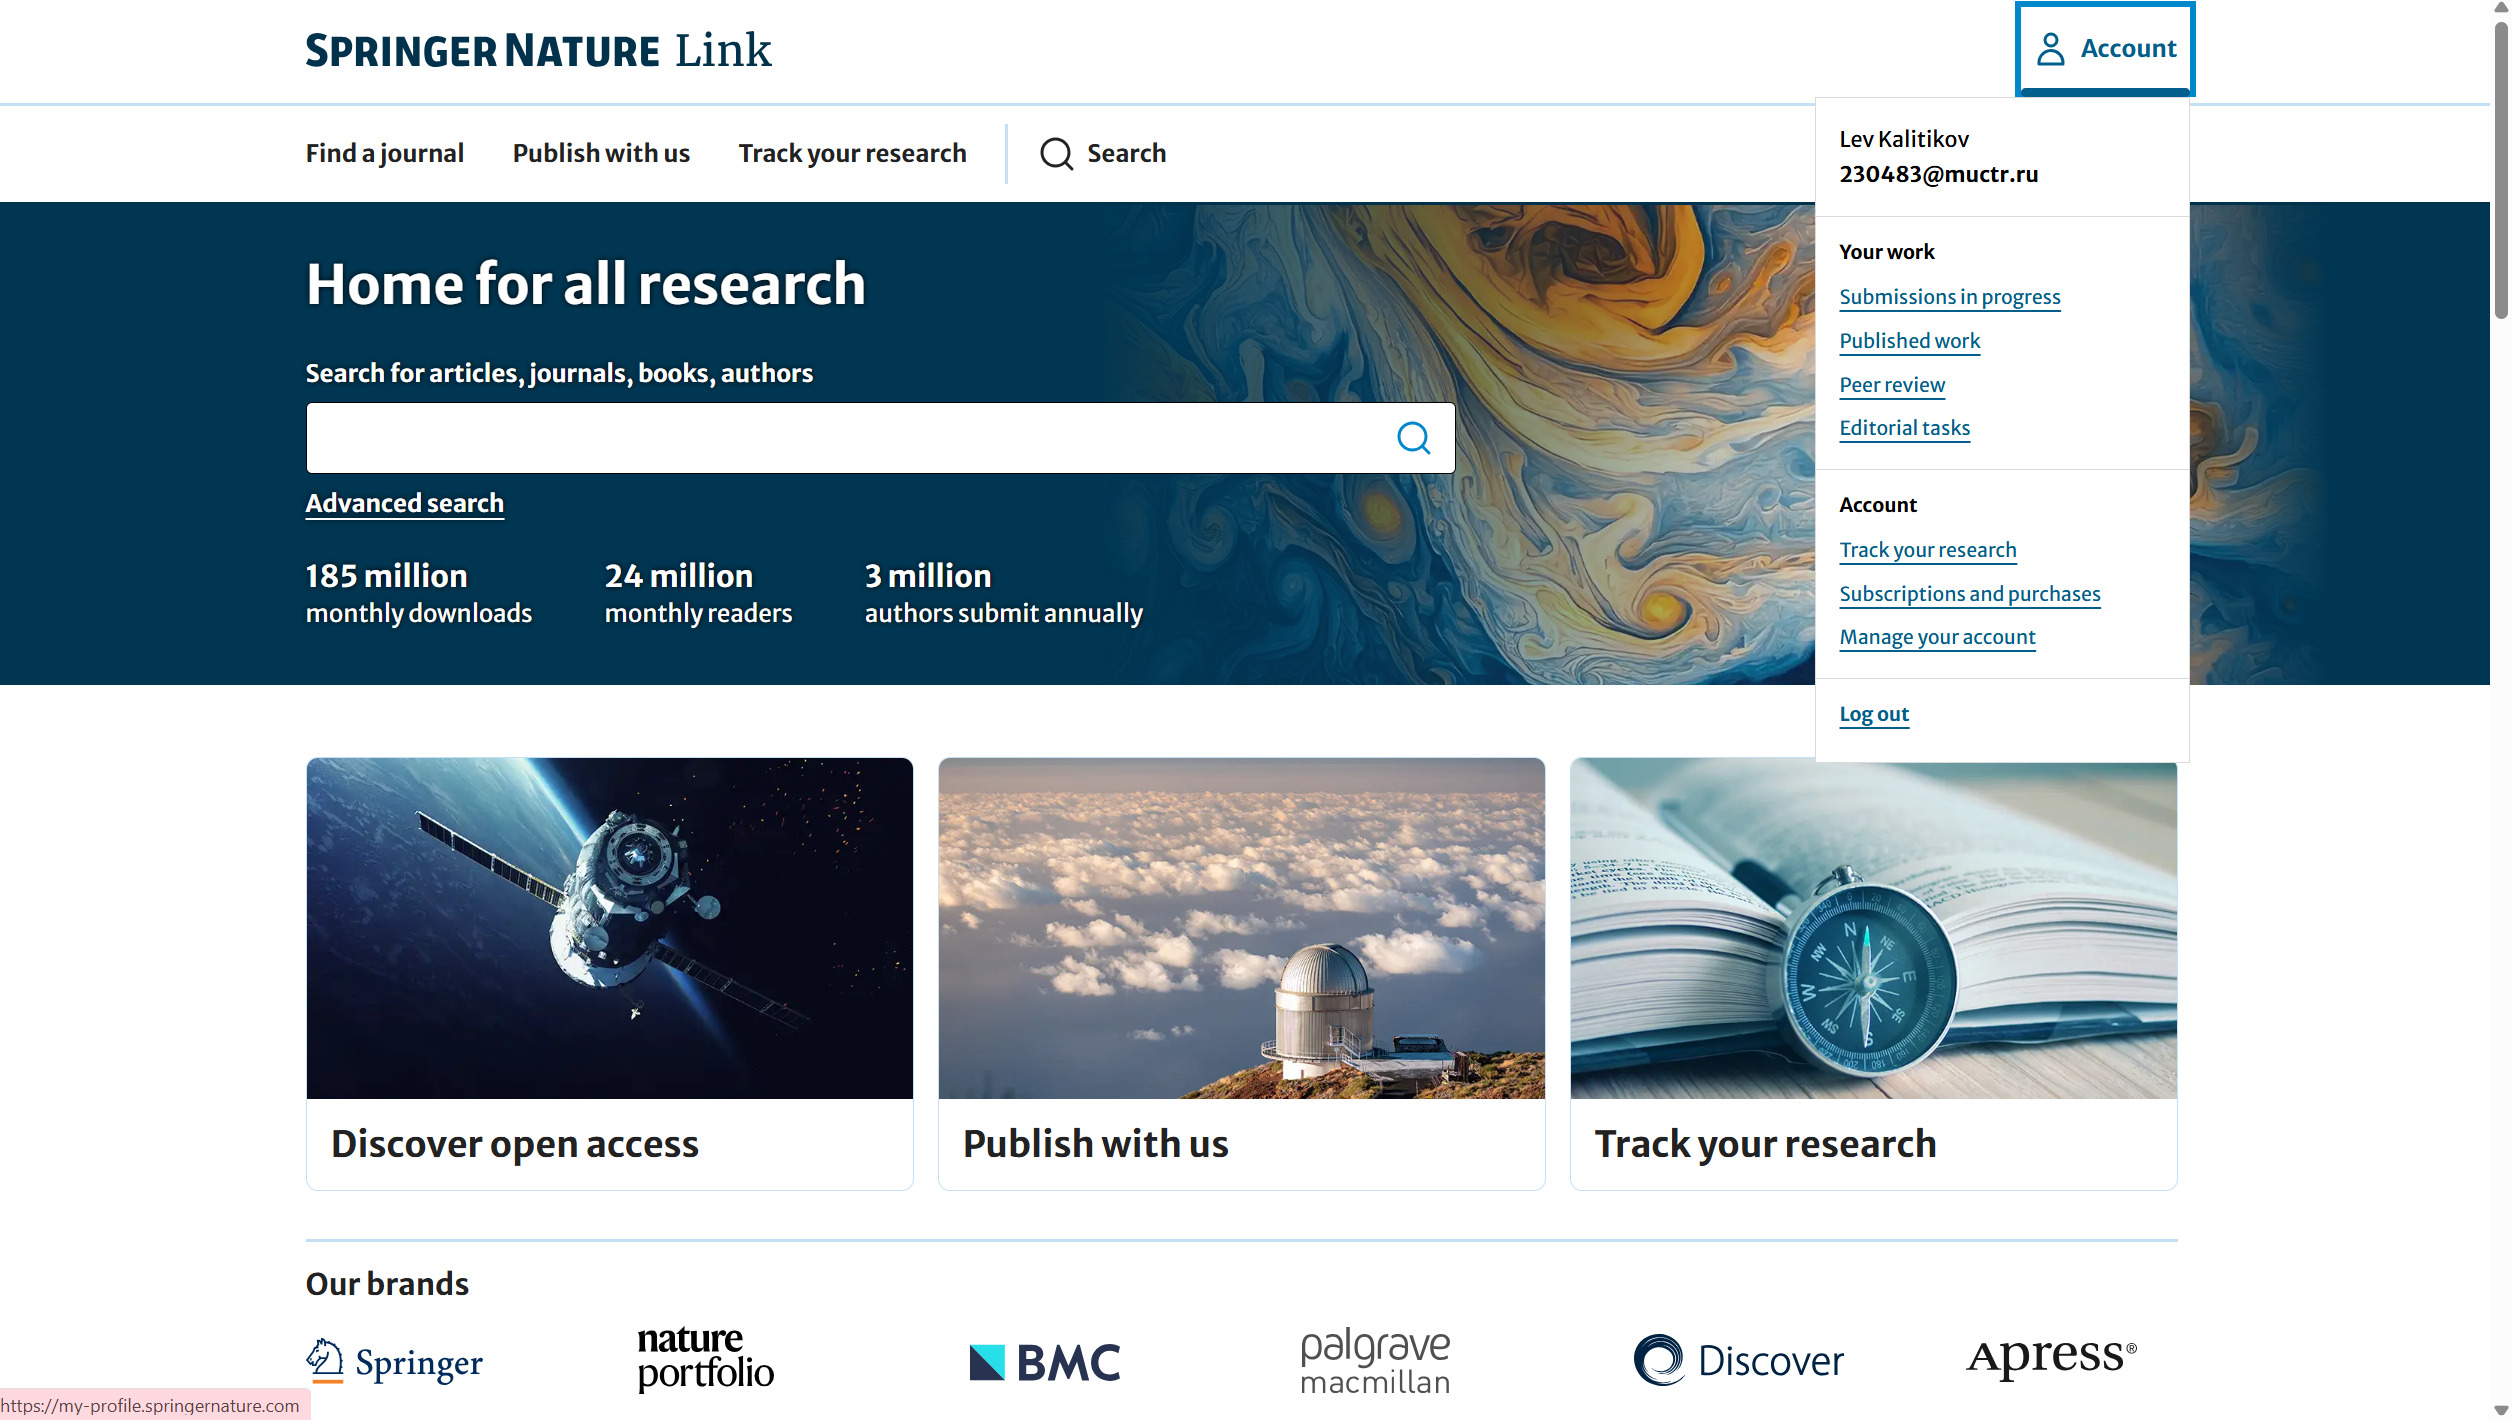Viewport: 2512px width, 1420px height.
Task: Open the nature portfolio logo
Action: pos(705,1358)
